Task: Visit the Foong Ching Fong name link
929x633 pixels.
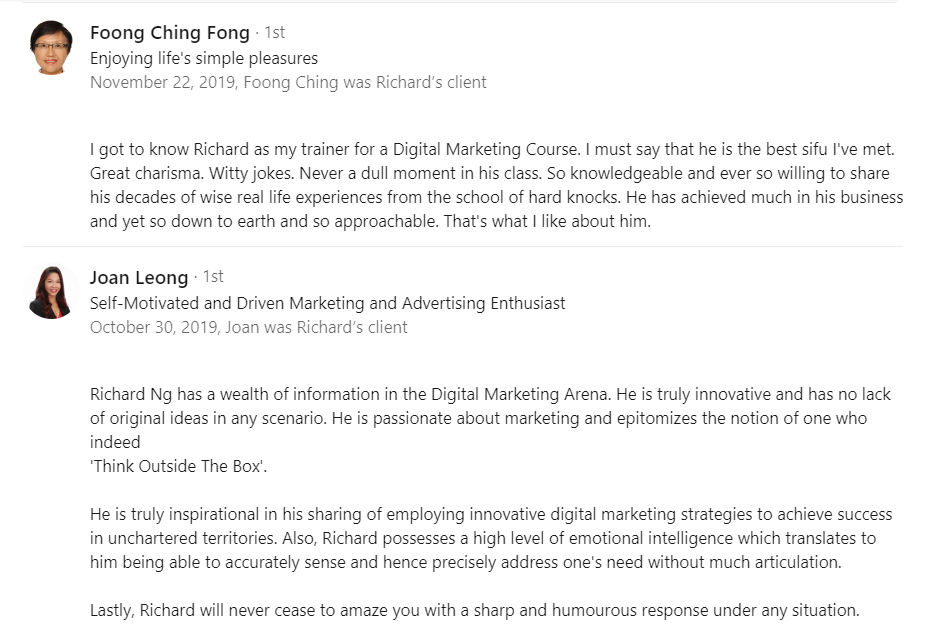Action: (169, 33)
